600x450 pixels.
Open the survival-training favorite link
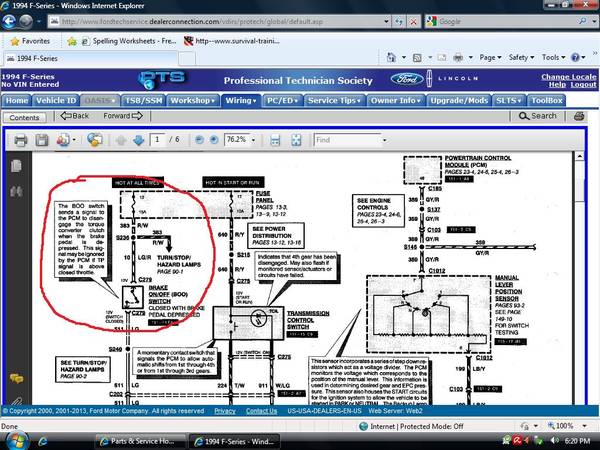[x=232, y=41]
